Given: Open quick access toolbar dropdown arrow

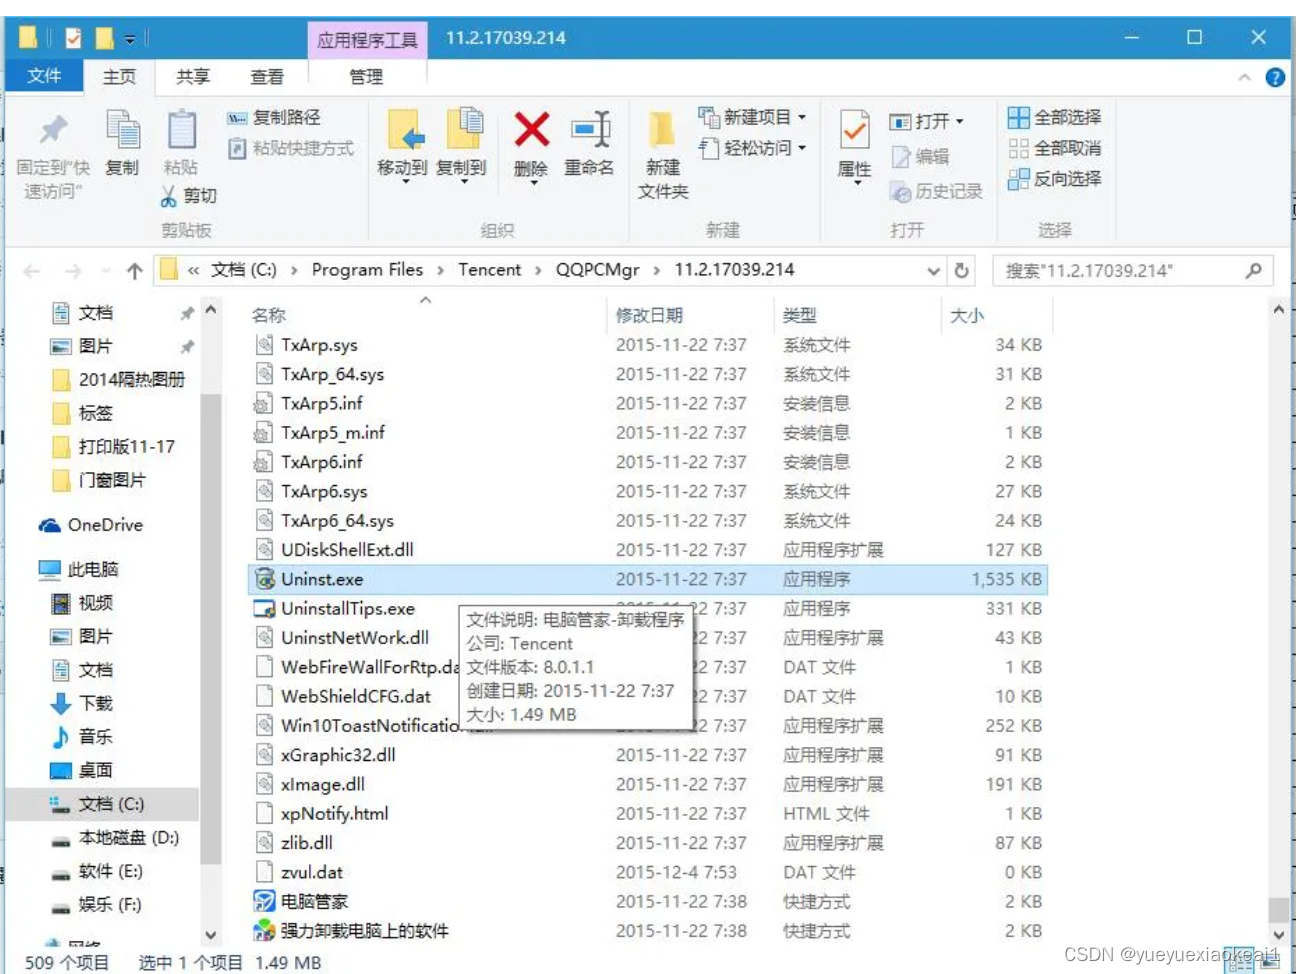Looking at the screenshot, I should click(130, 40).
